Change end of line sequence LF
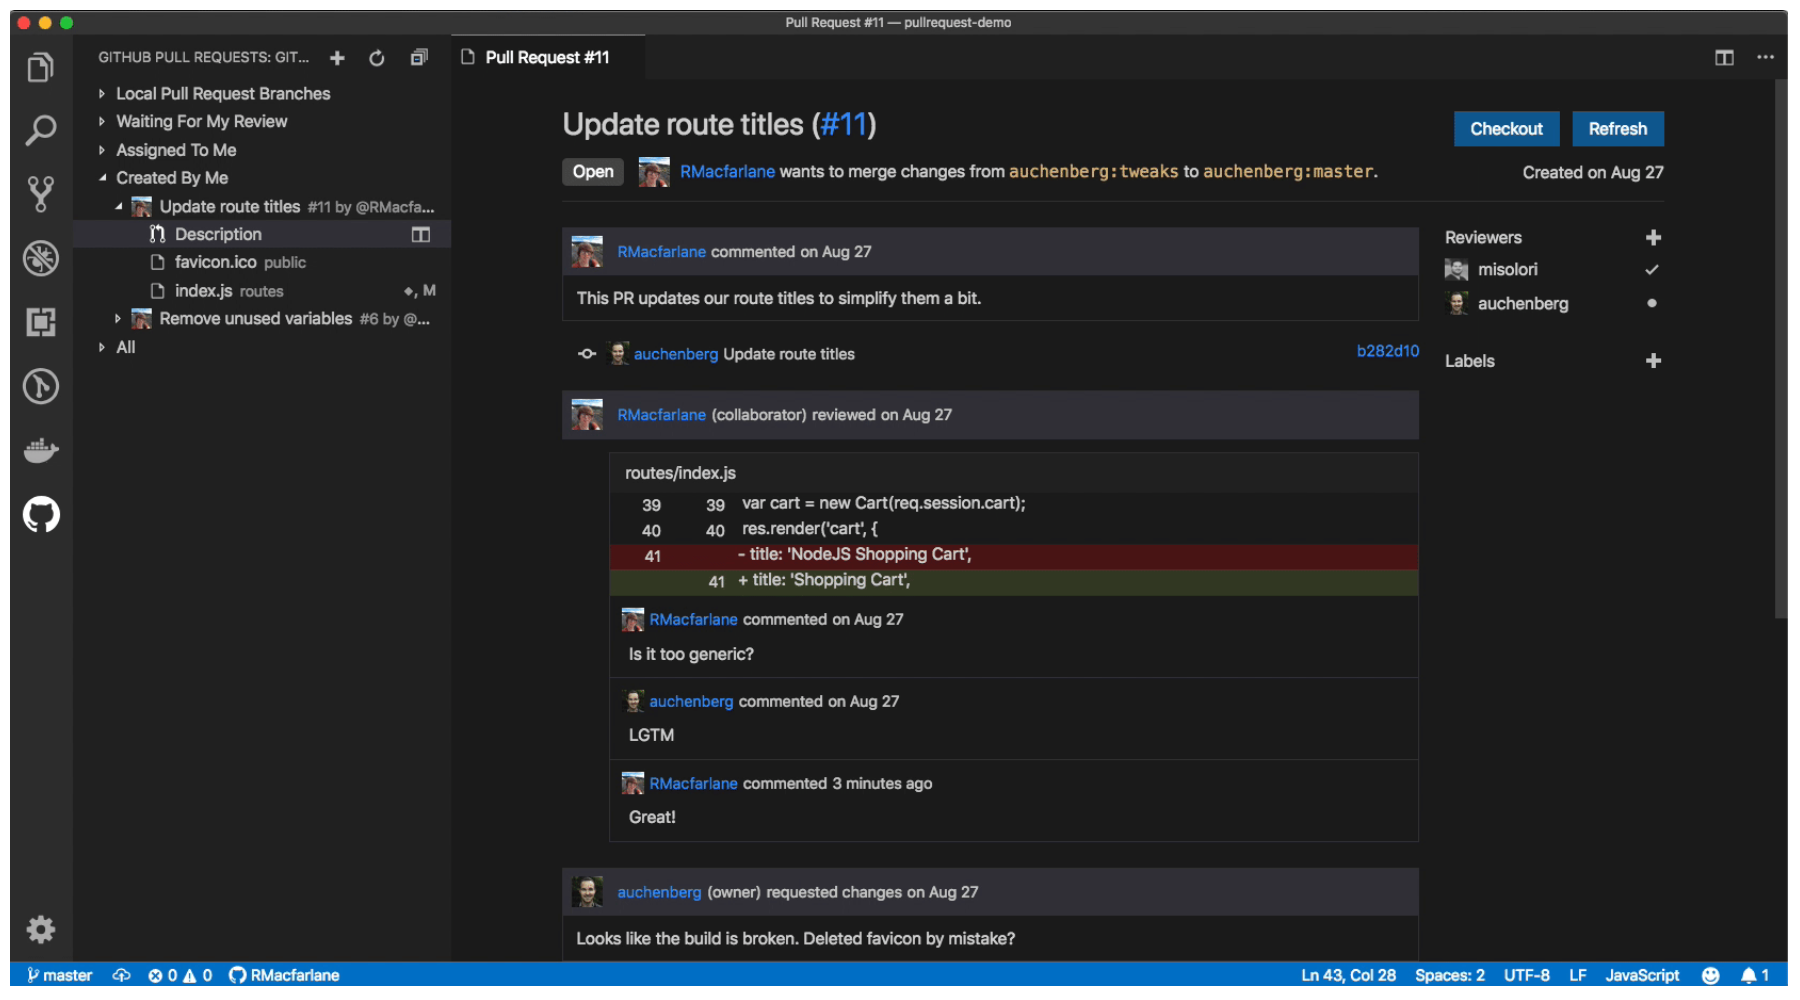 pos(1577,975)
